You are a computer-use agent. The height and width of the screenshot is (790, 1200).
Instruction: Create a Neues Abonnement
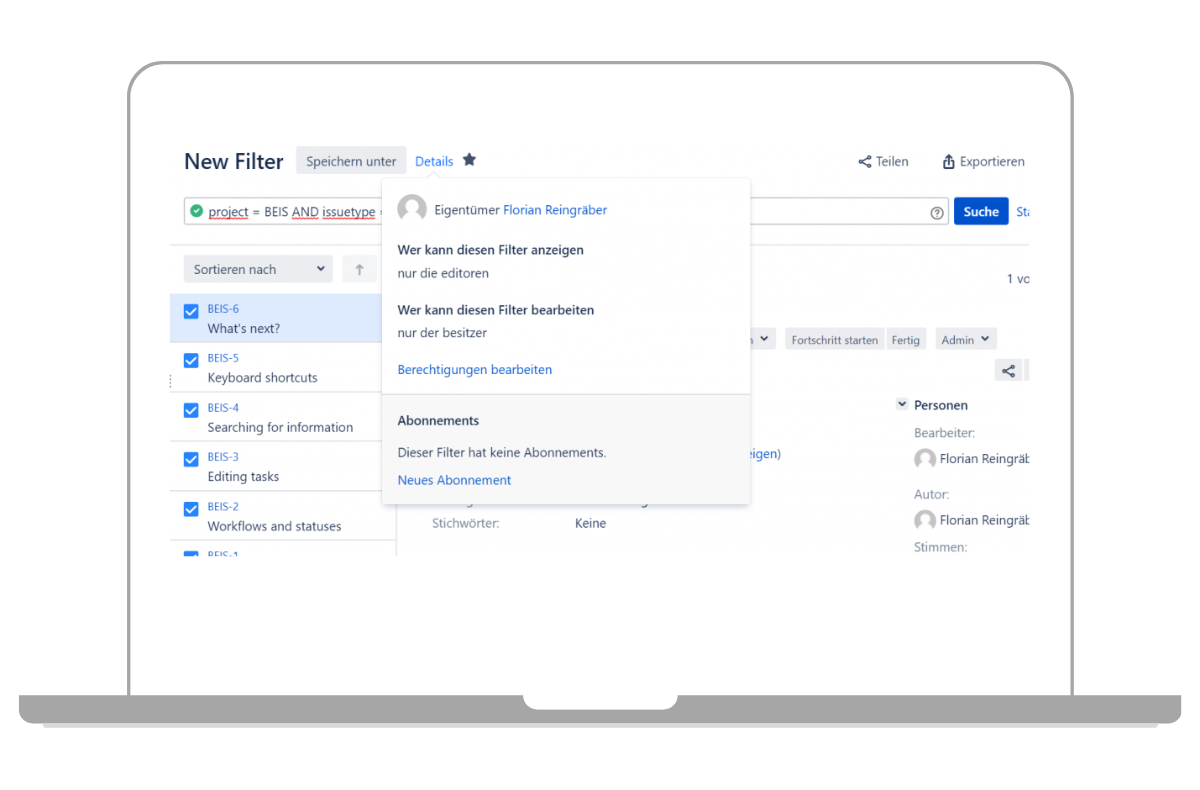pos(453,479)
